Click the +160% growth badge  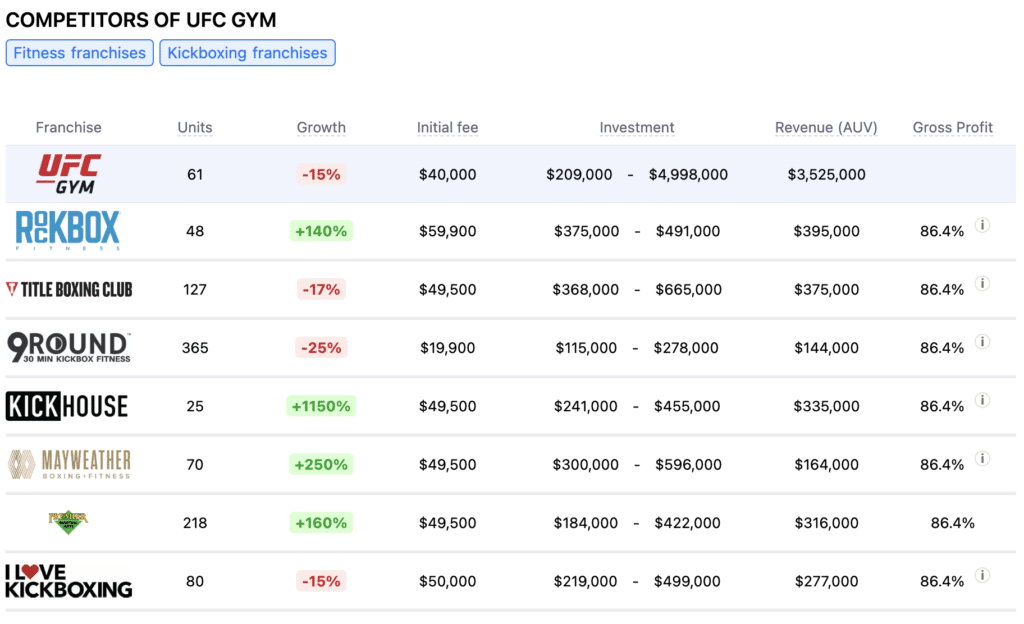click(x=321, y=523)
